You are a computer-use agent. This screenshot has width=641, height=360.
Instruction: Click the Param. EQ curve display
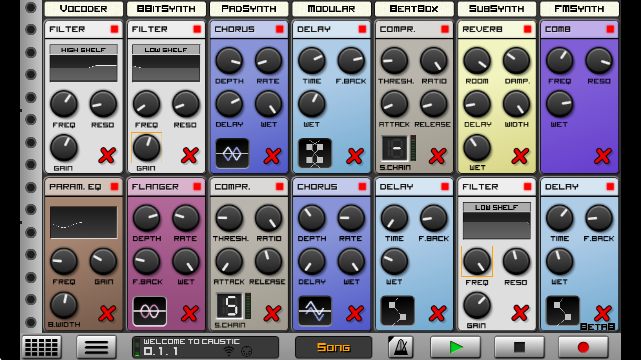click(83, 222)
